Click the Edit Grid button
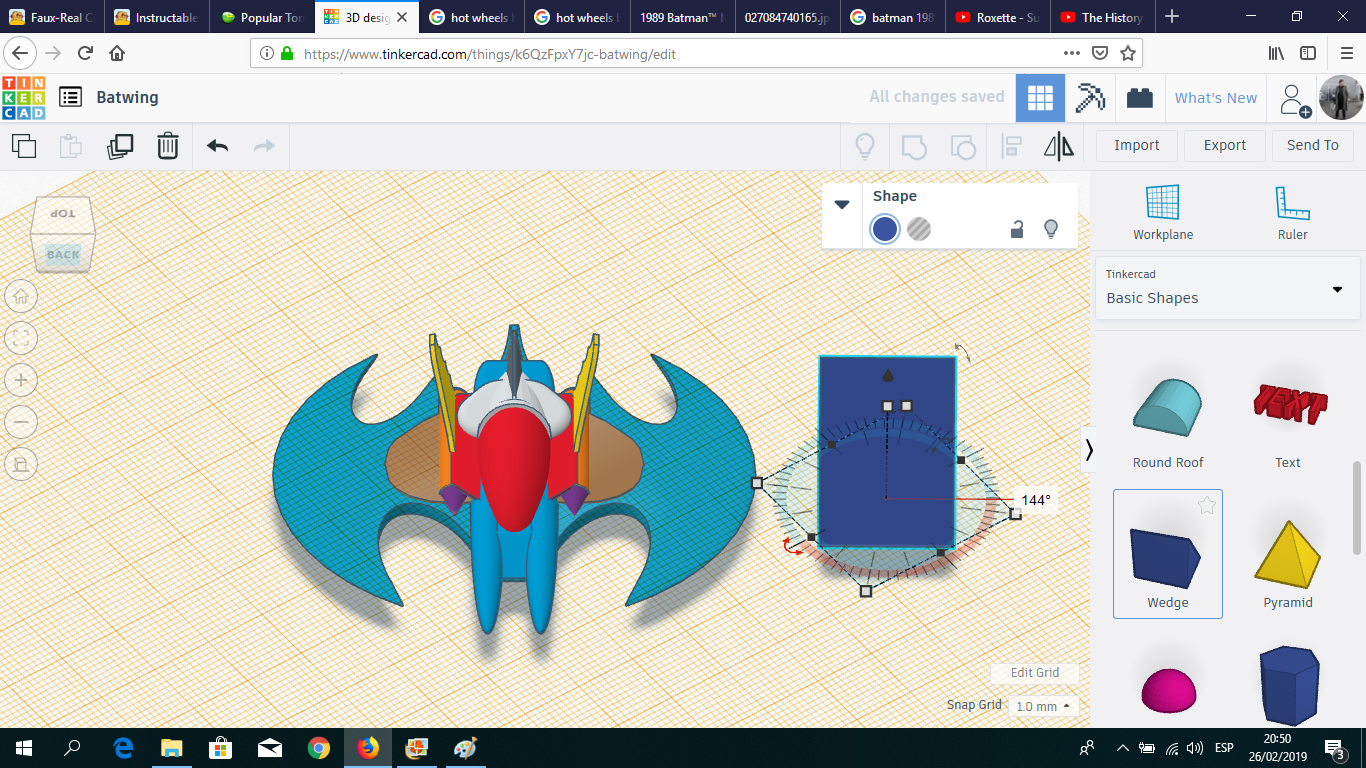The image size is (1366, 768). pyautogui.click(x=1034, y=673)
